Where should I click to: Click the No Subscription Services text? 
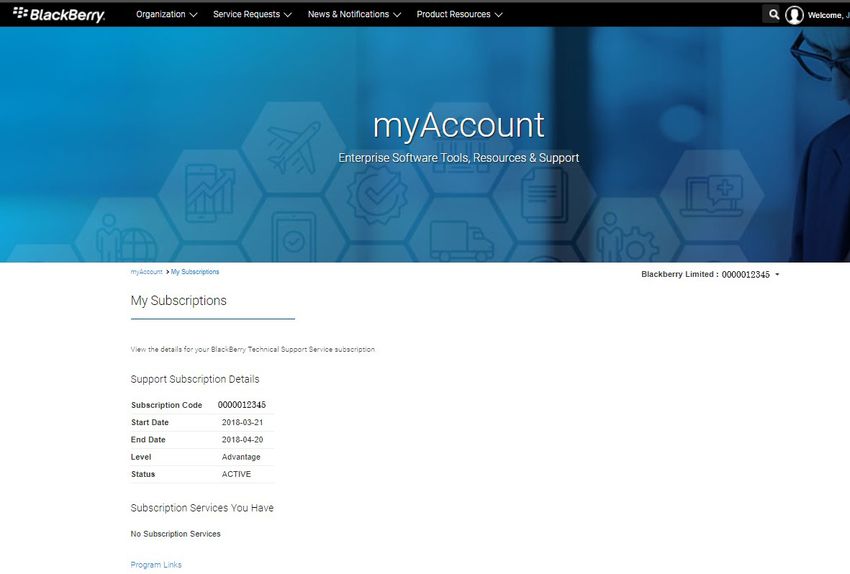176,534
